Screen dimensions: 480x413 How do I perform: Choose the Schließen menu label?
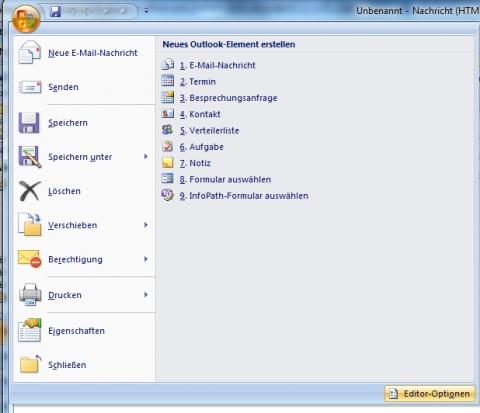click(67, 365)
